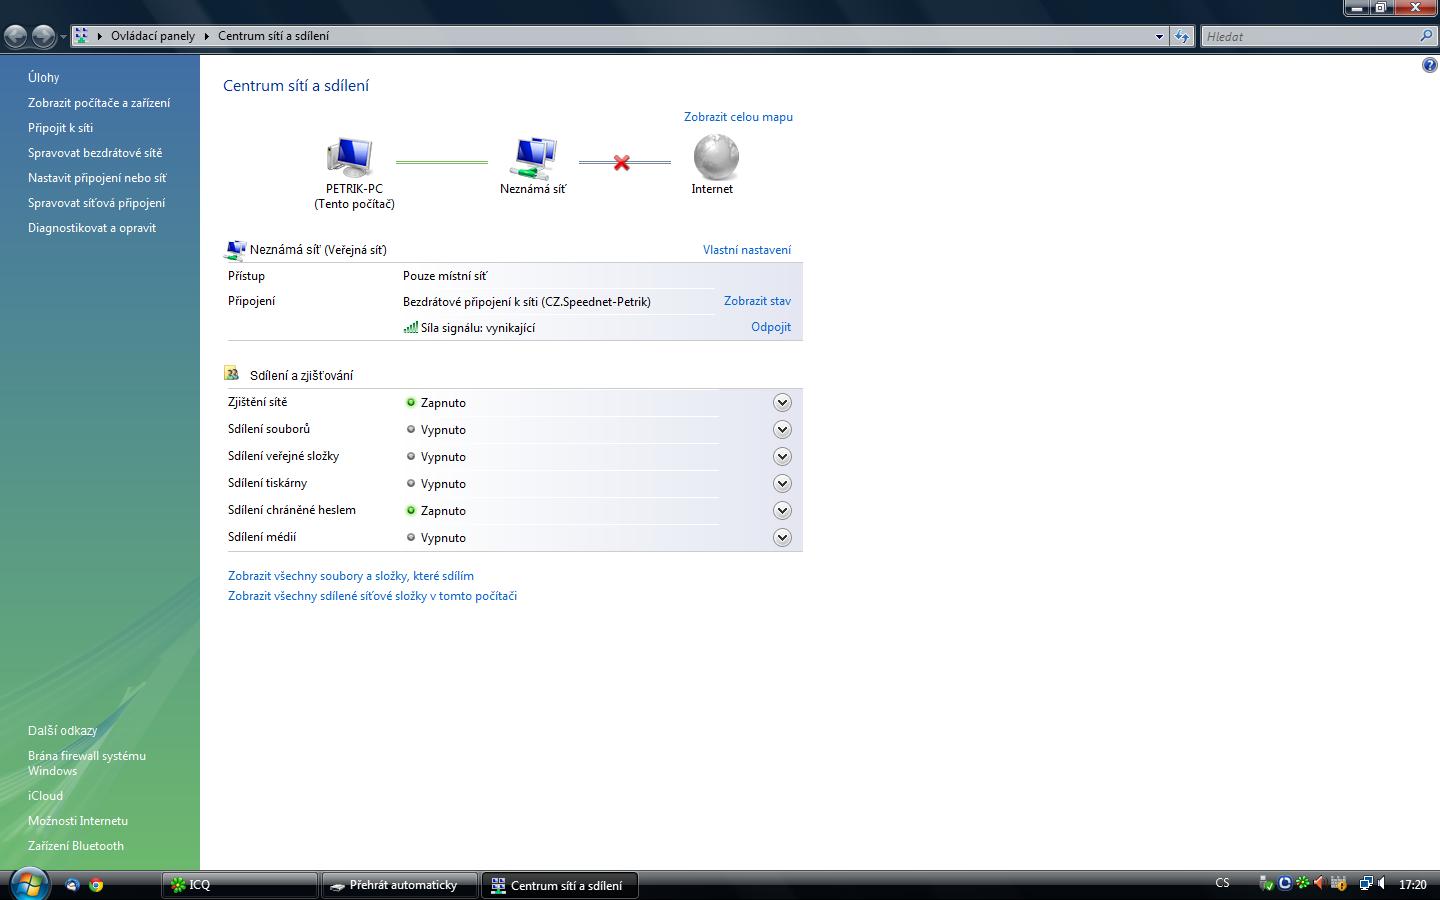
Task: Open the address bar history dropdown arrow
Action: [1159, 36]
